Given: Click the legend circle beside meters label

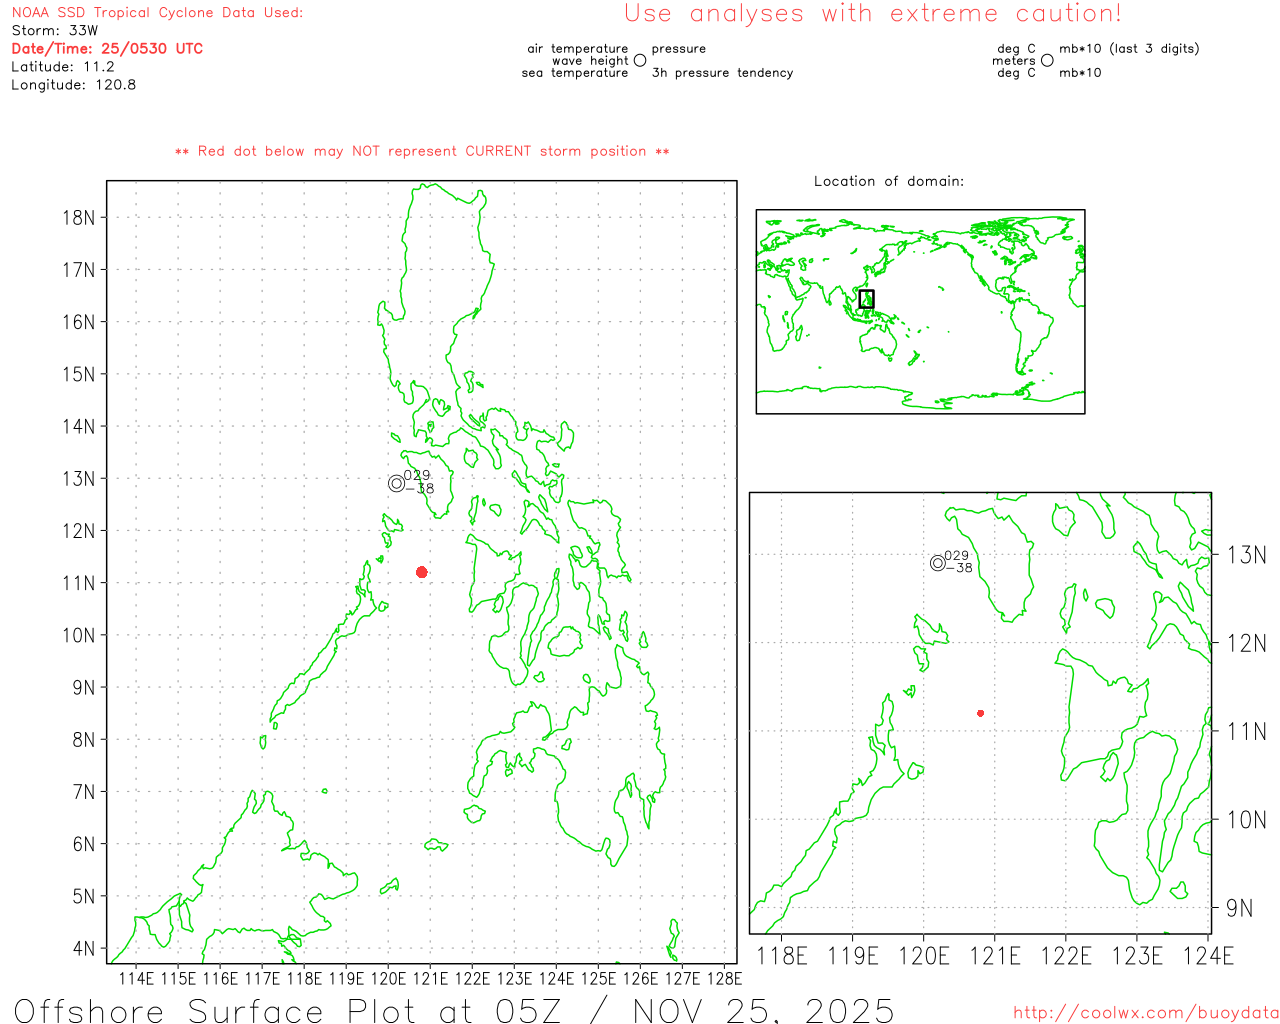Looking at the screenshot, I should (1047, 61).
